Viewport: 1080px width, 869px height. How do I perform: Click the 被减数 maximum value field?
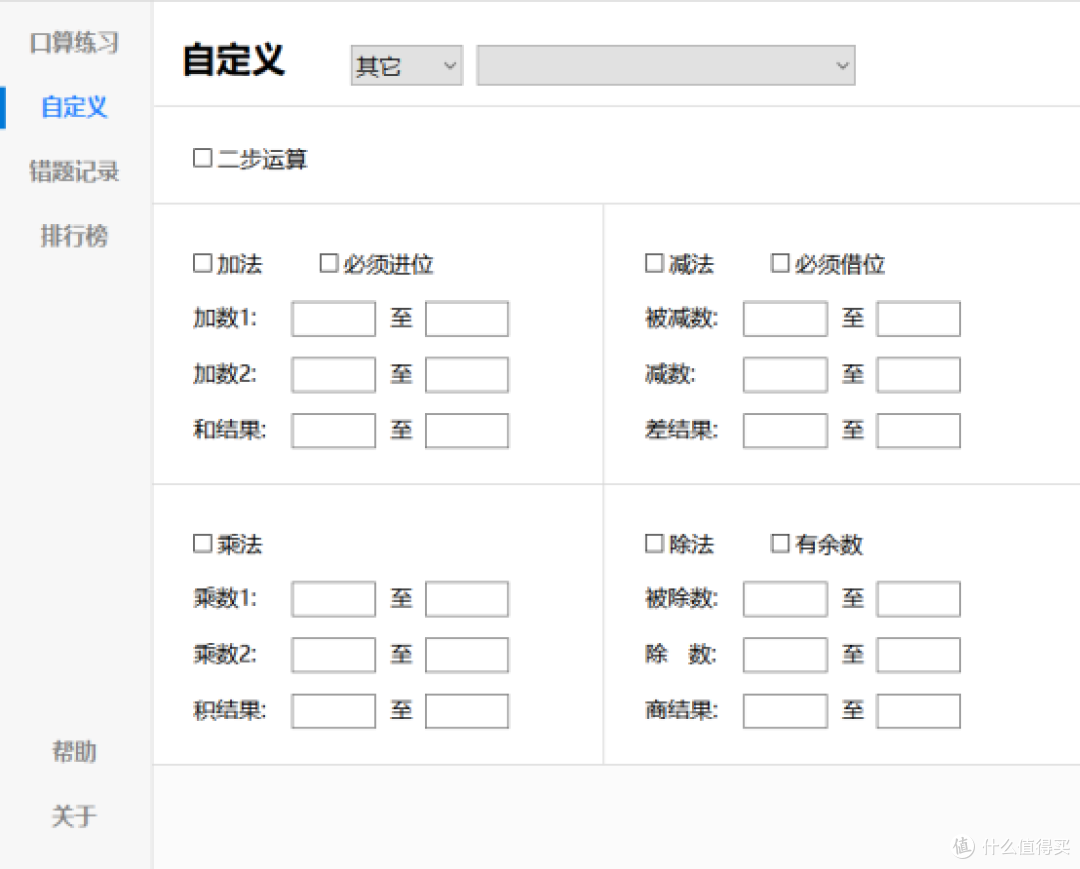pos(918,319)
